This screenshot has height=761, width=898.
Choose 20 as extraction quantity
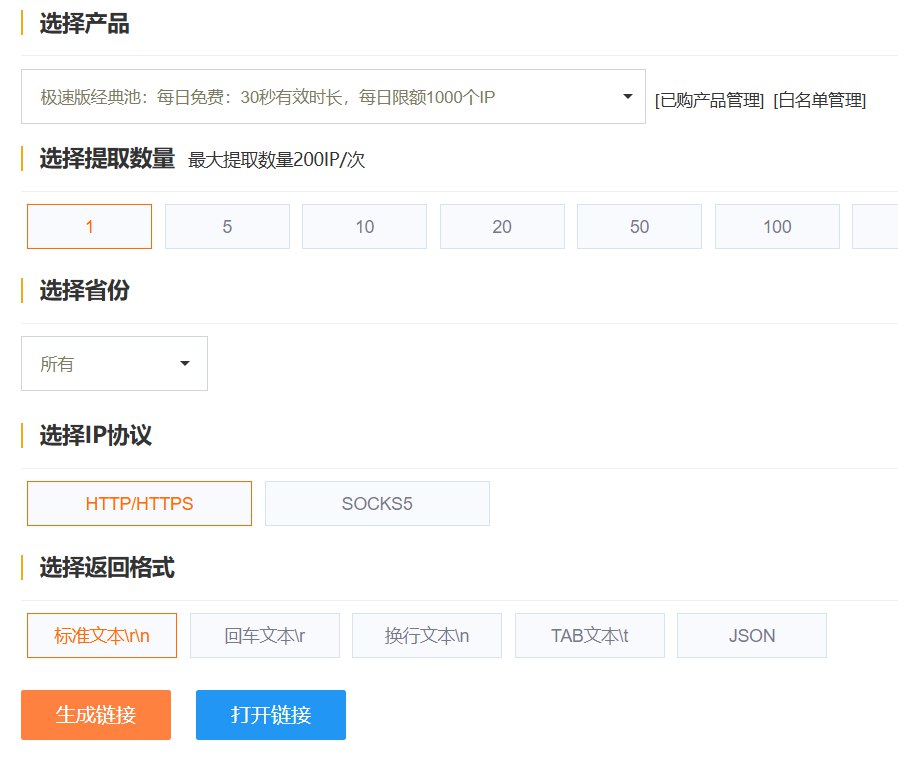pos(502,227)
